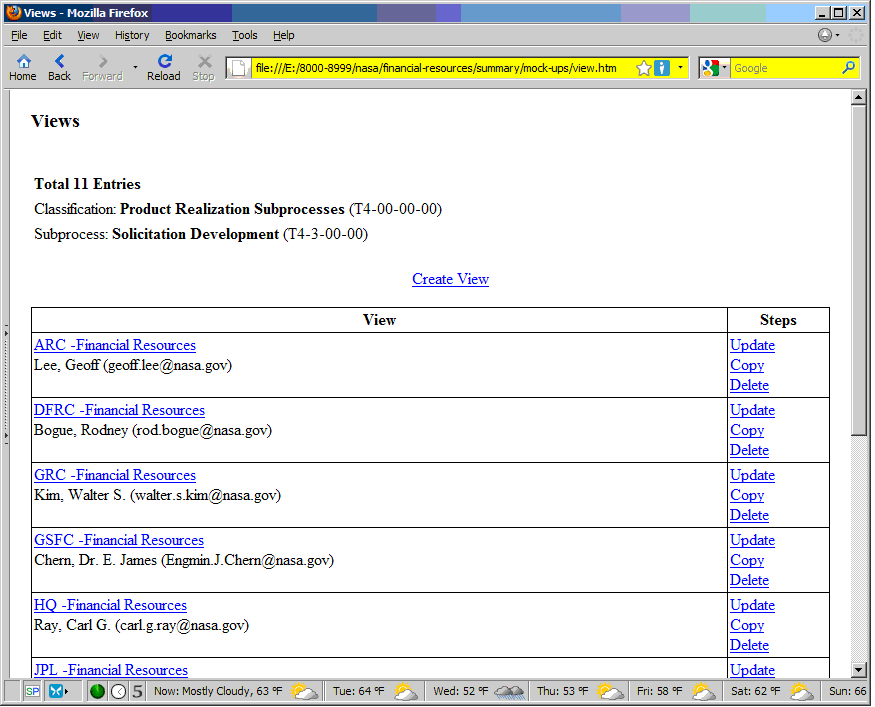This screenshot has height=707, width=875.
Task: Open search engine selector dropdown
Action: [x=724, y=68]
